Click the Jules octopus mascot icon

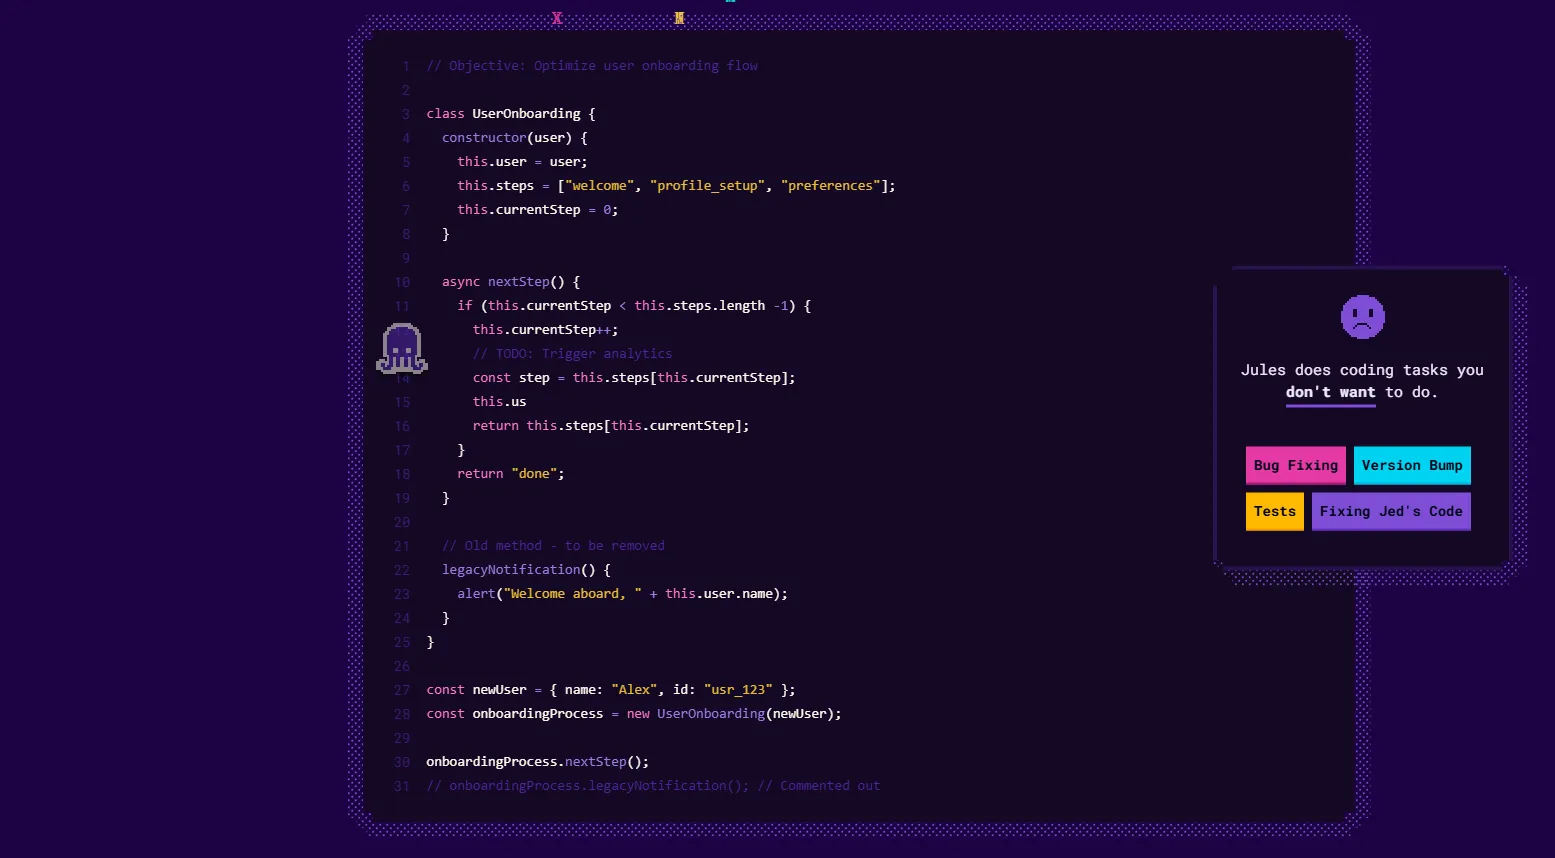(x=402, y=349)
